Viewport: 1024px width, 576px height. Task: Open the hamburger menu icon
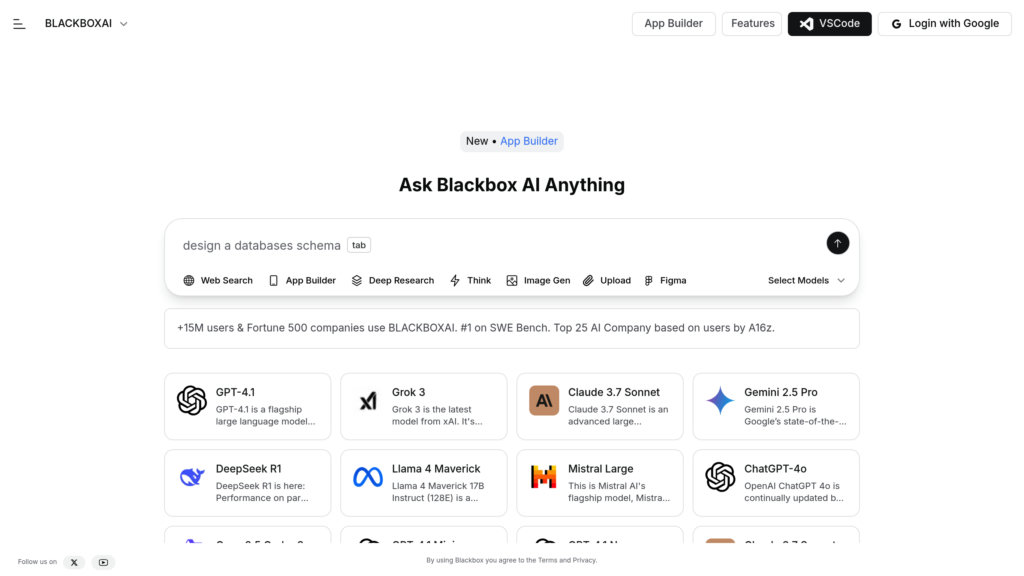tap(20, 23)
